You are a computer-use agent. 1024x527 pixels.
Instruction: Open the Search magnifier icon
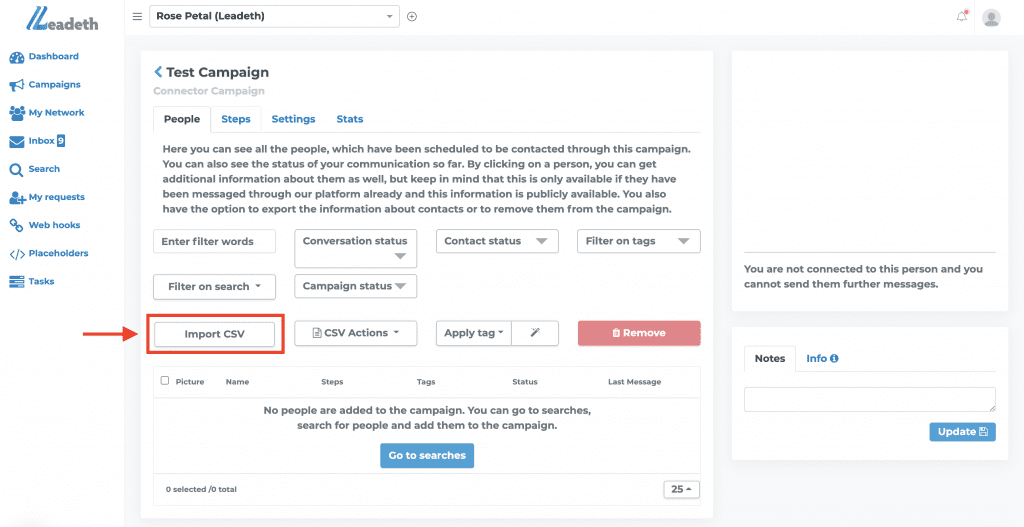click(x=17, y=170)
